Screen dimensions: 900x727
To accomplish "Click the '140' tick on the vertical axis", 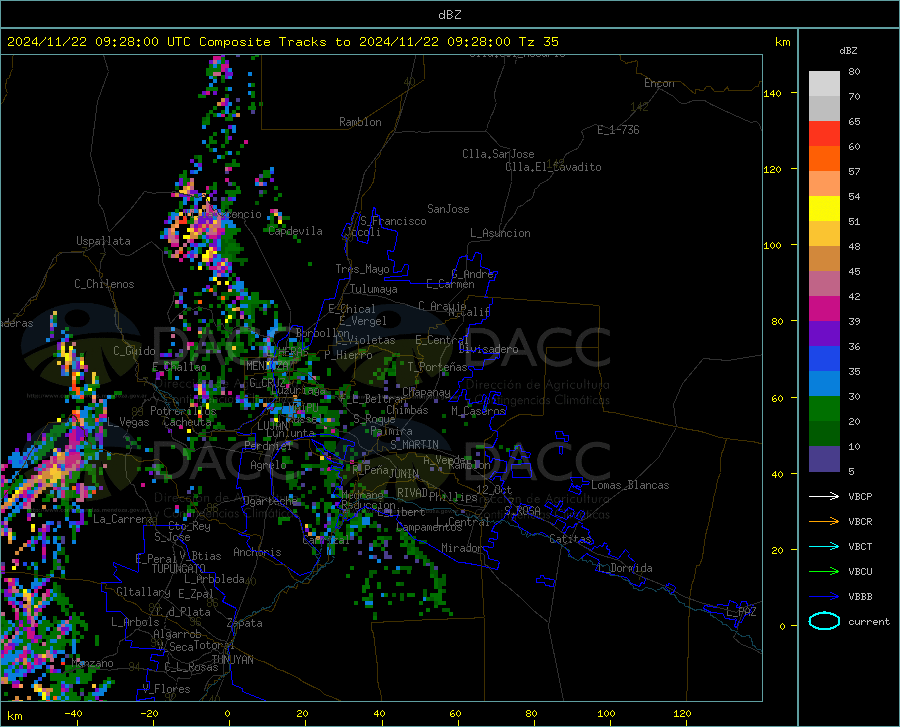I will click(773, 94).
